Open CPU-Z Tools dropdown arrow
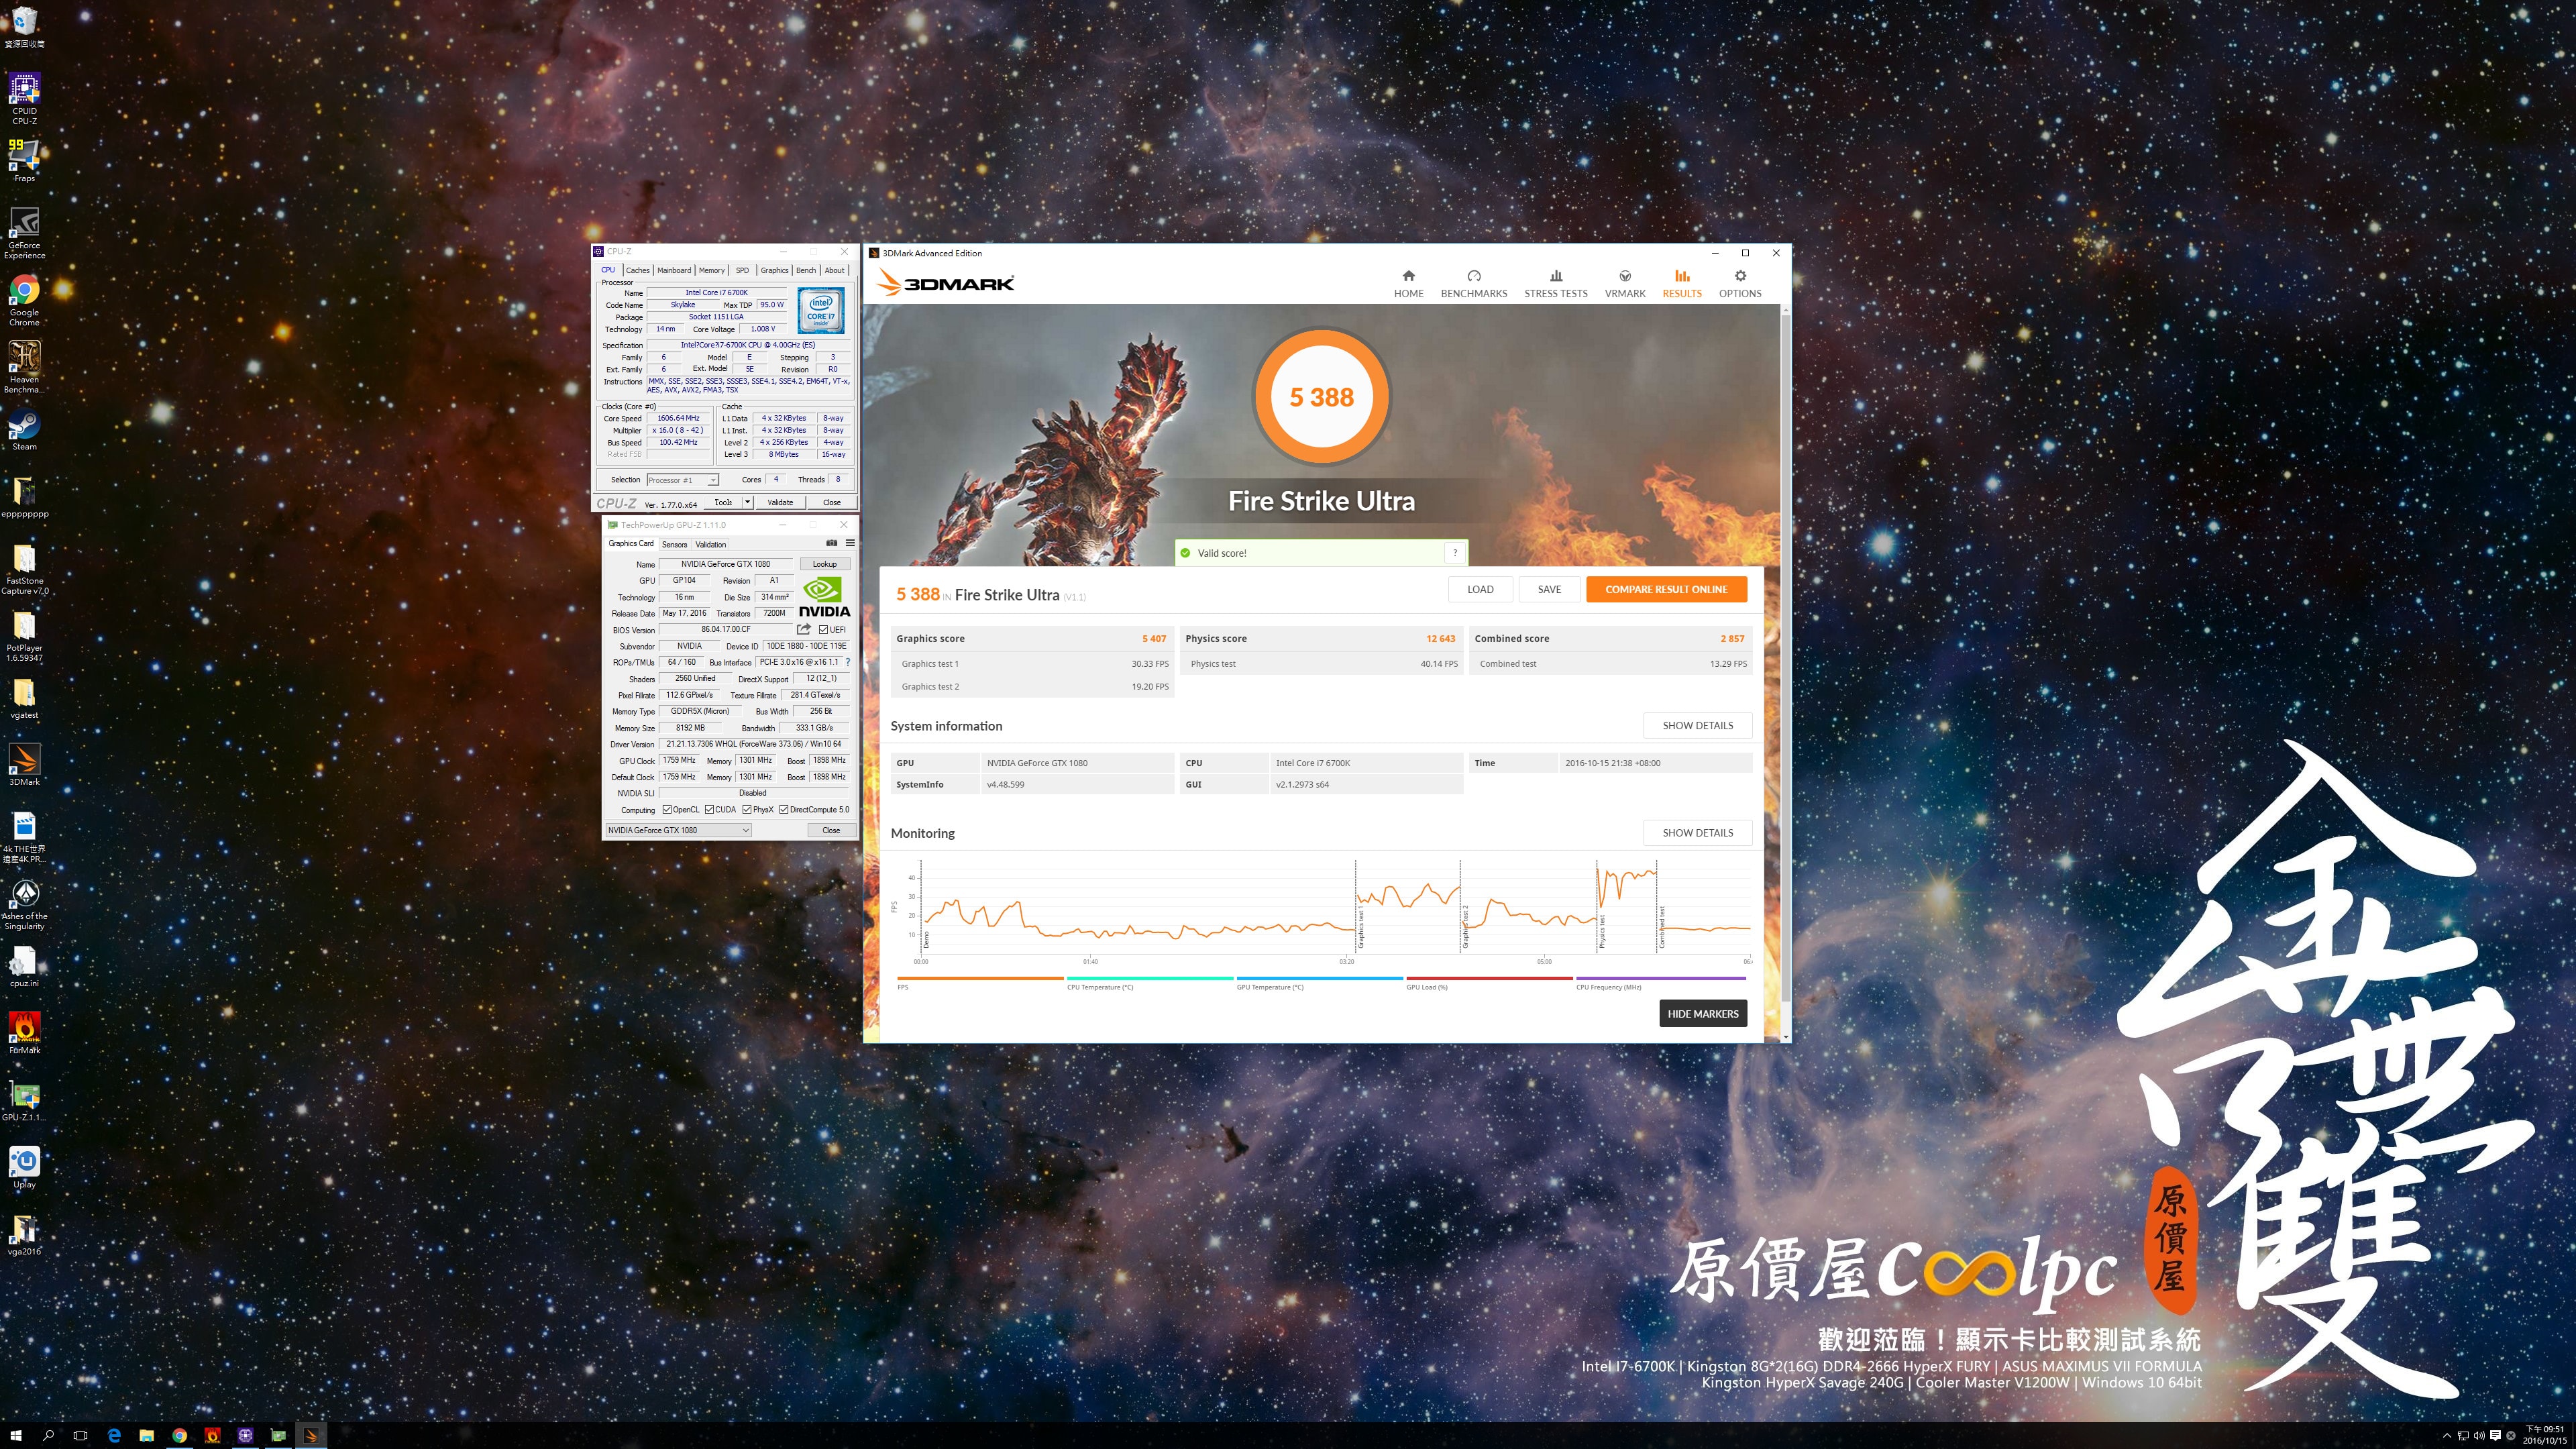 click(747, 502)
